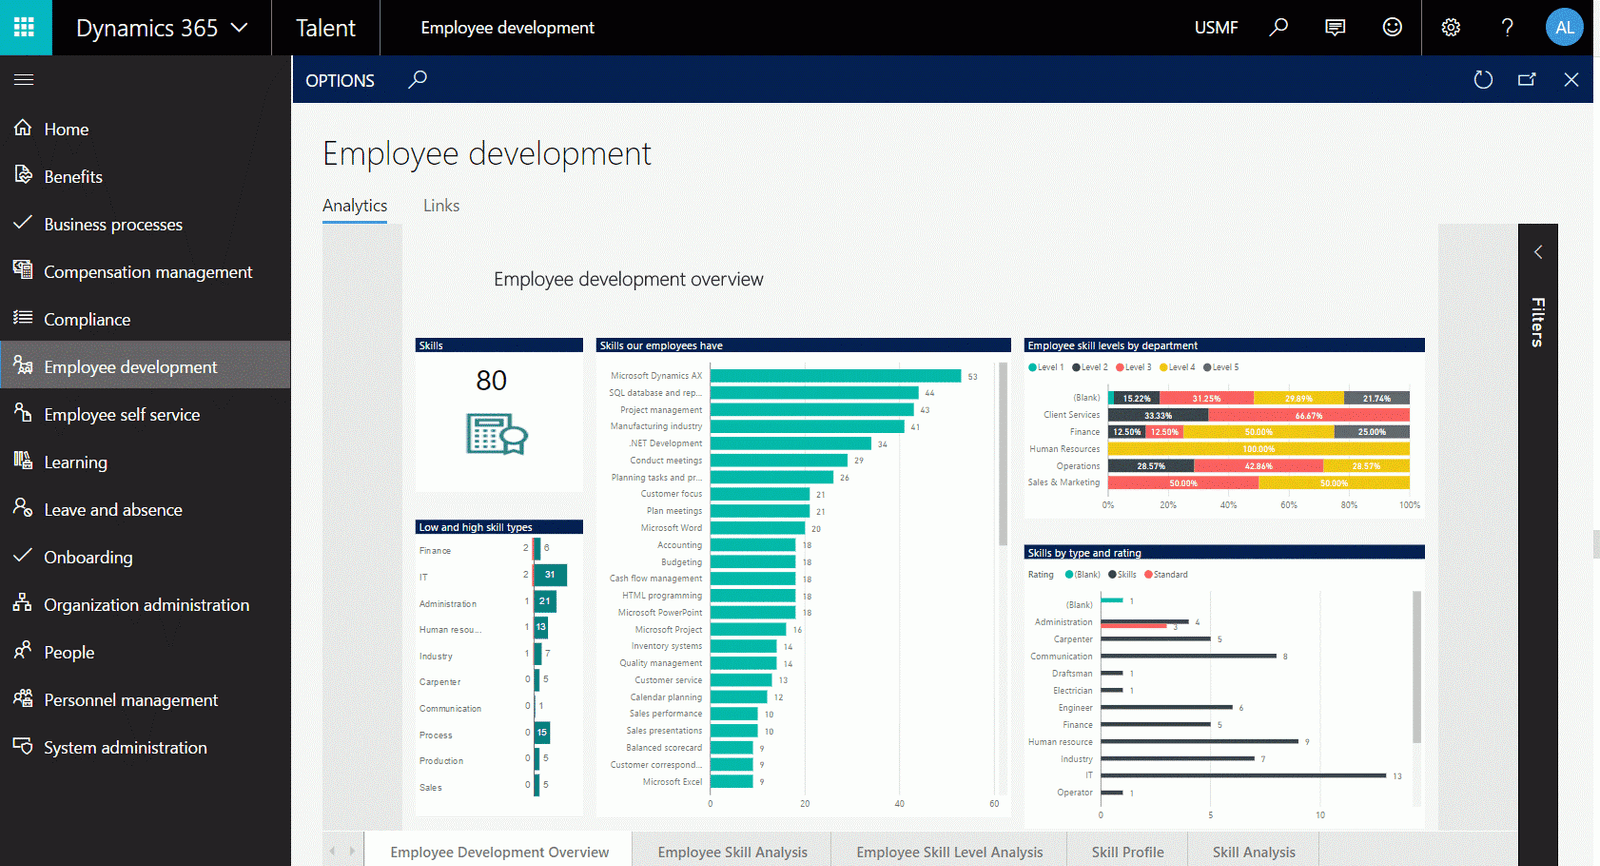1600x866 pixels.
Task: Click the Human Resources 100.00% bar
Action: (1259, 449)
